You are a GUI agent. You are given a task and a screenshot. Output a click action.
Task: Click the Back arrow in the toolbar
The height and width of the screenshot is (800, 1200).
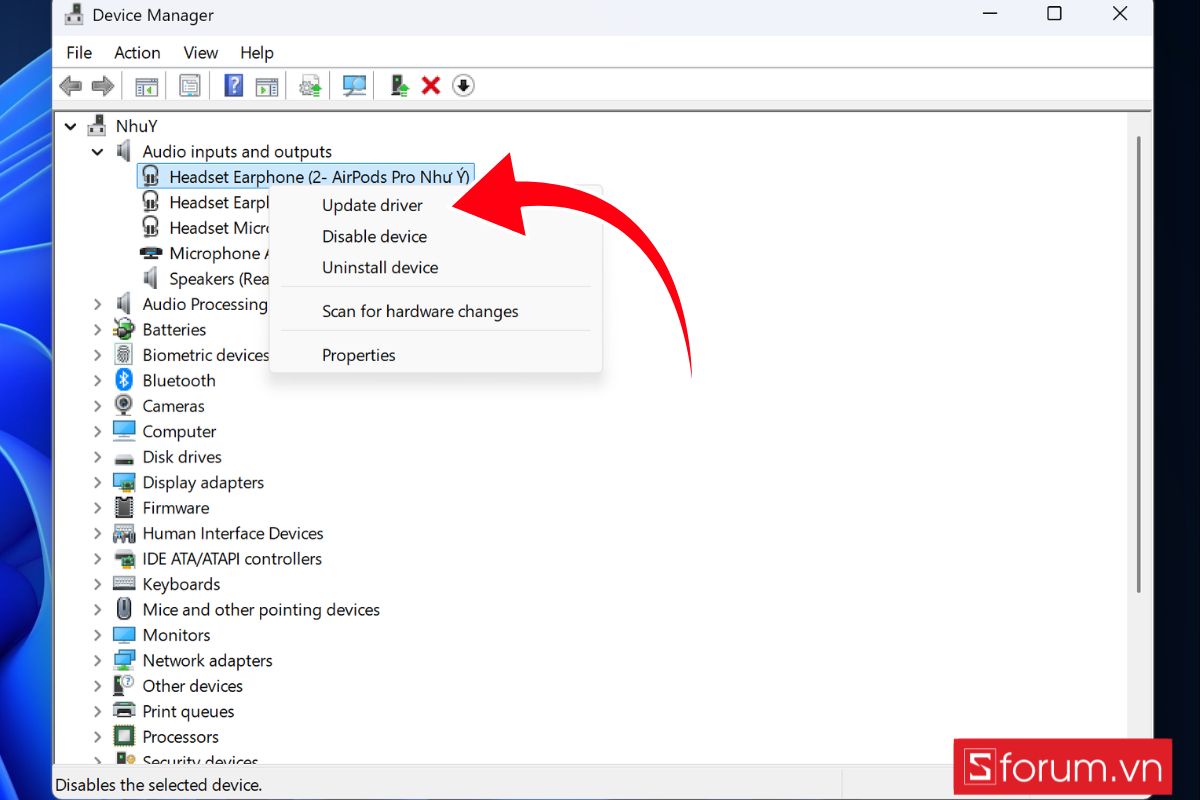point(71,86)
